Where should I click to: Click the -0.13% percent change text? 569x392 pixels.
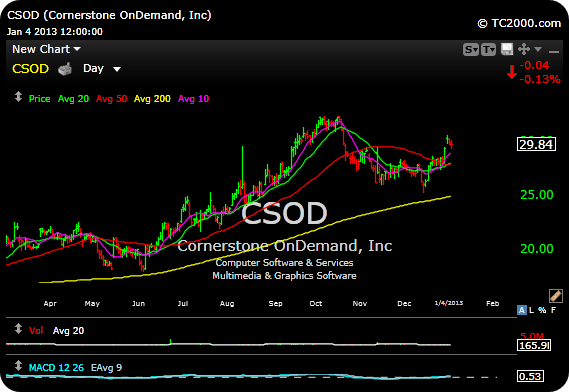coord(540,79)
